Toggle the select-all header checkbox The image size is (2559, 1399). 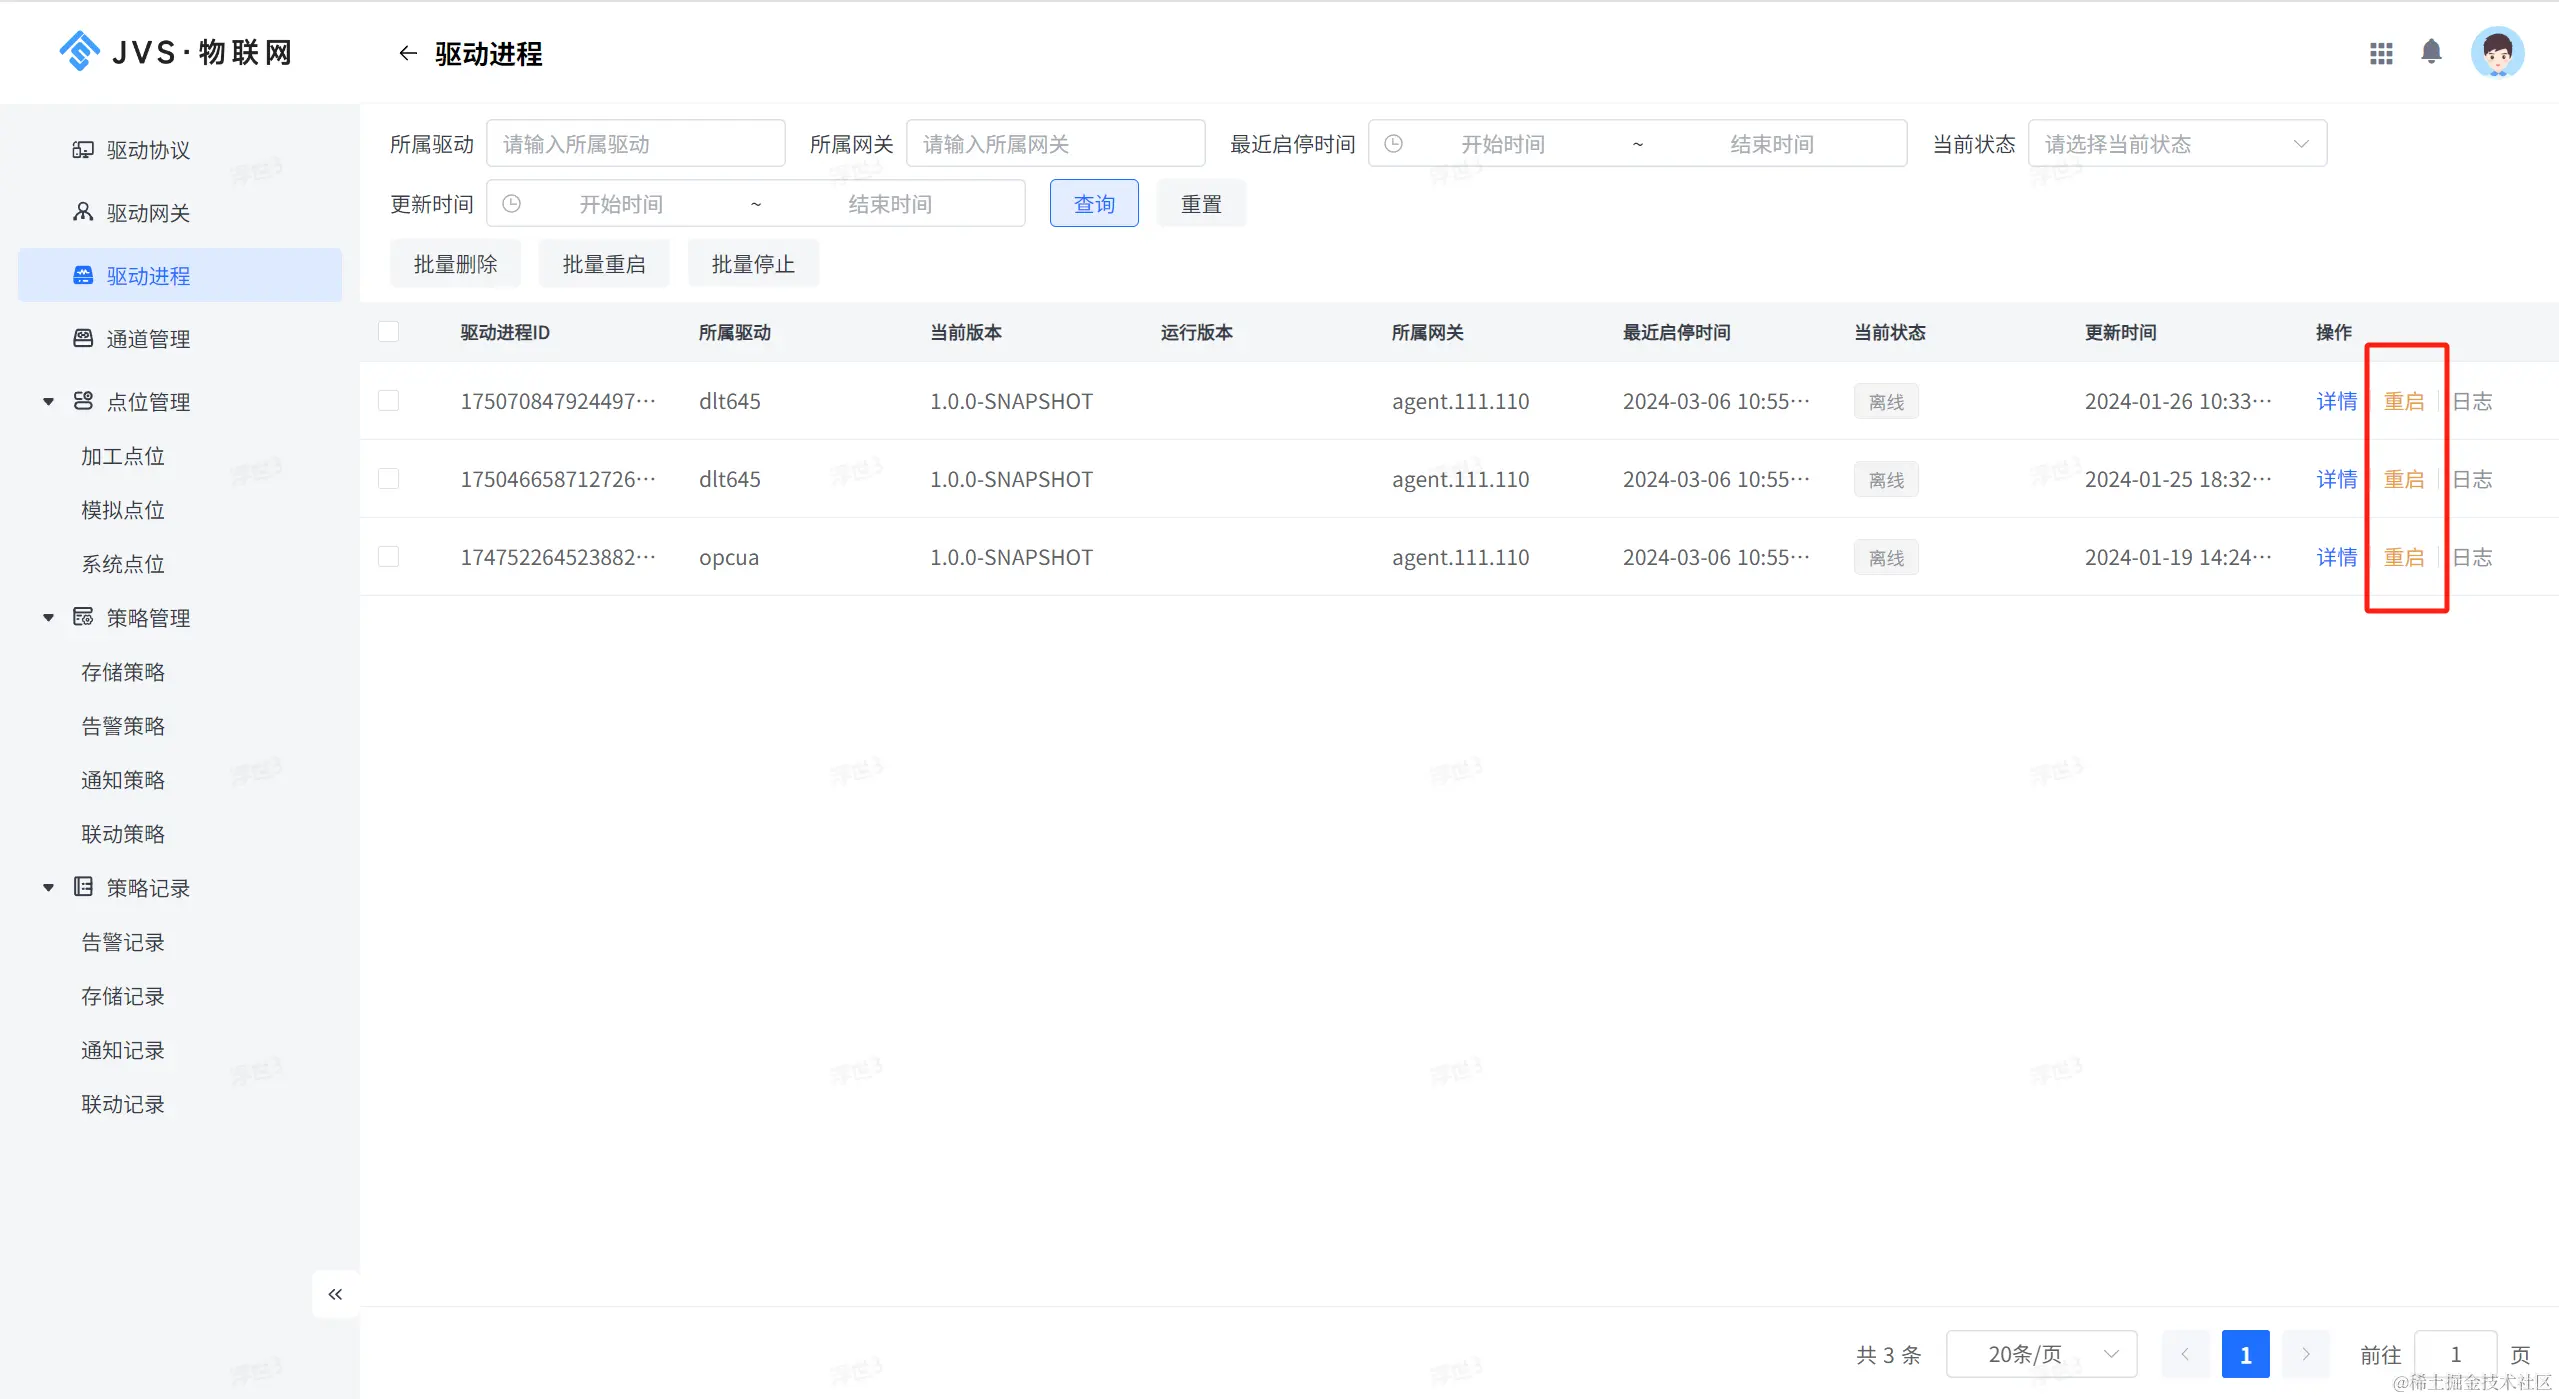[389, 332]
